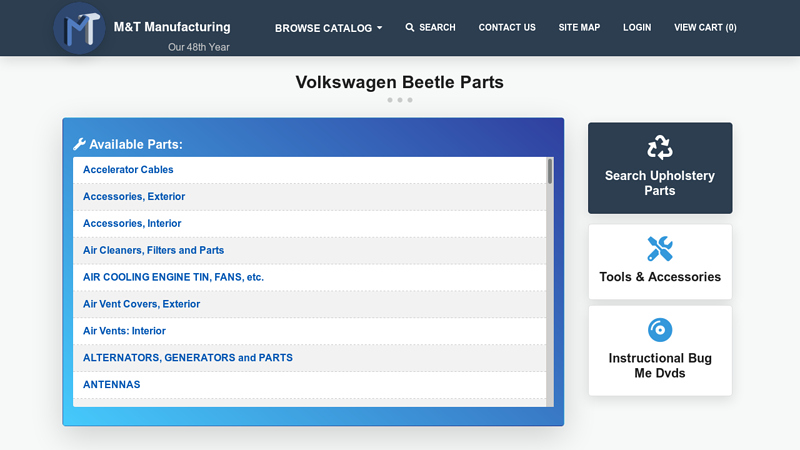View Cart (0) in the header
The width and height of the screenshot is (800, 450).
705,28
